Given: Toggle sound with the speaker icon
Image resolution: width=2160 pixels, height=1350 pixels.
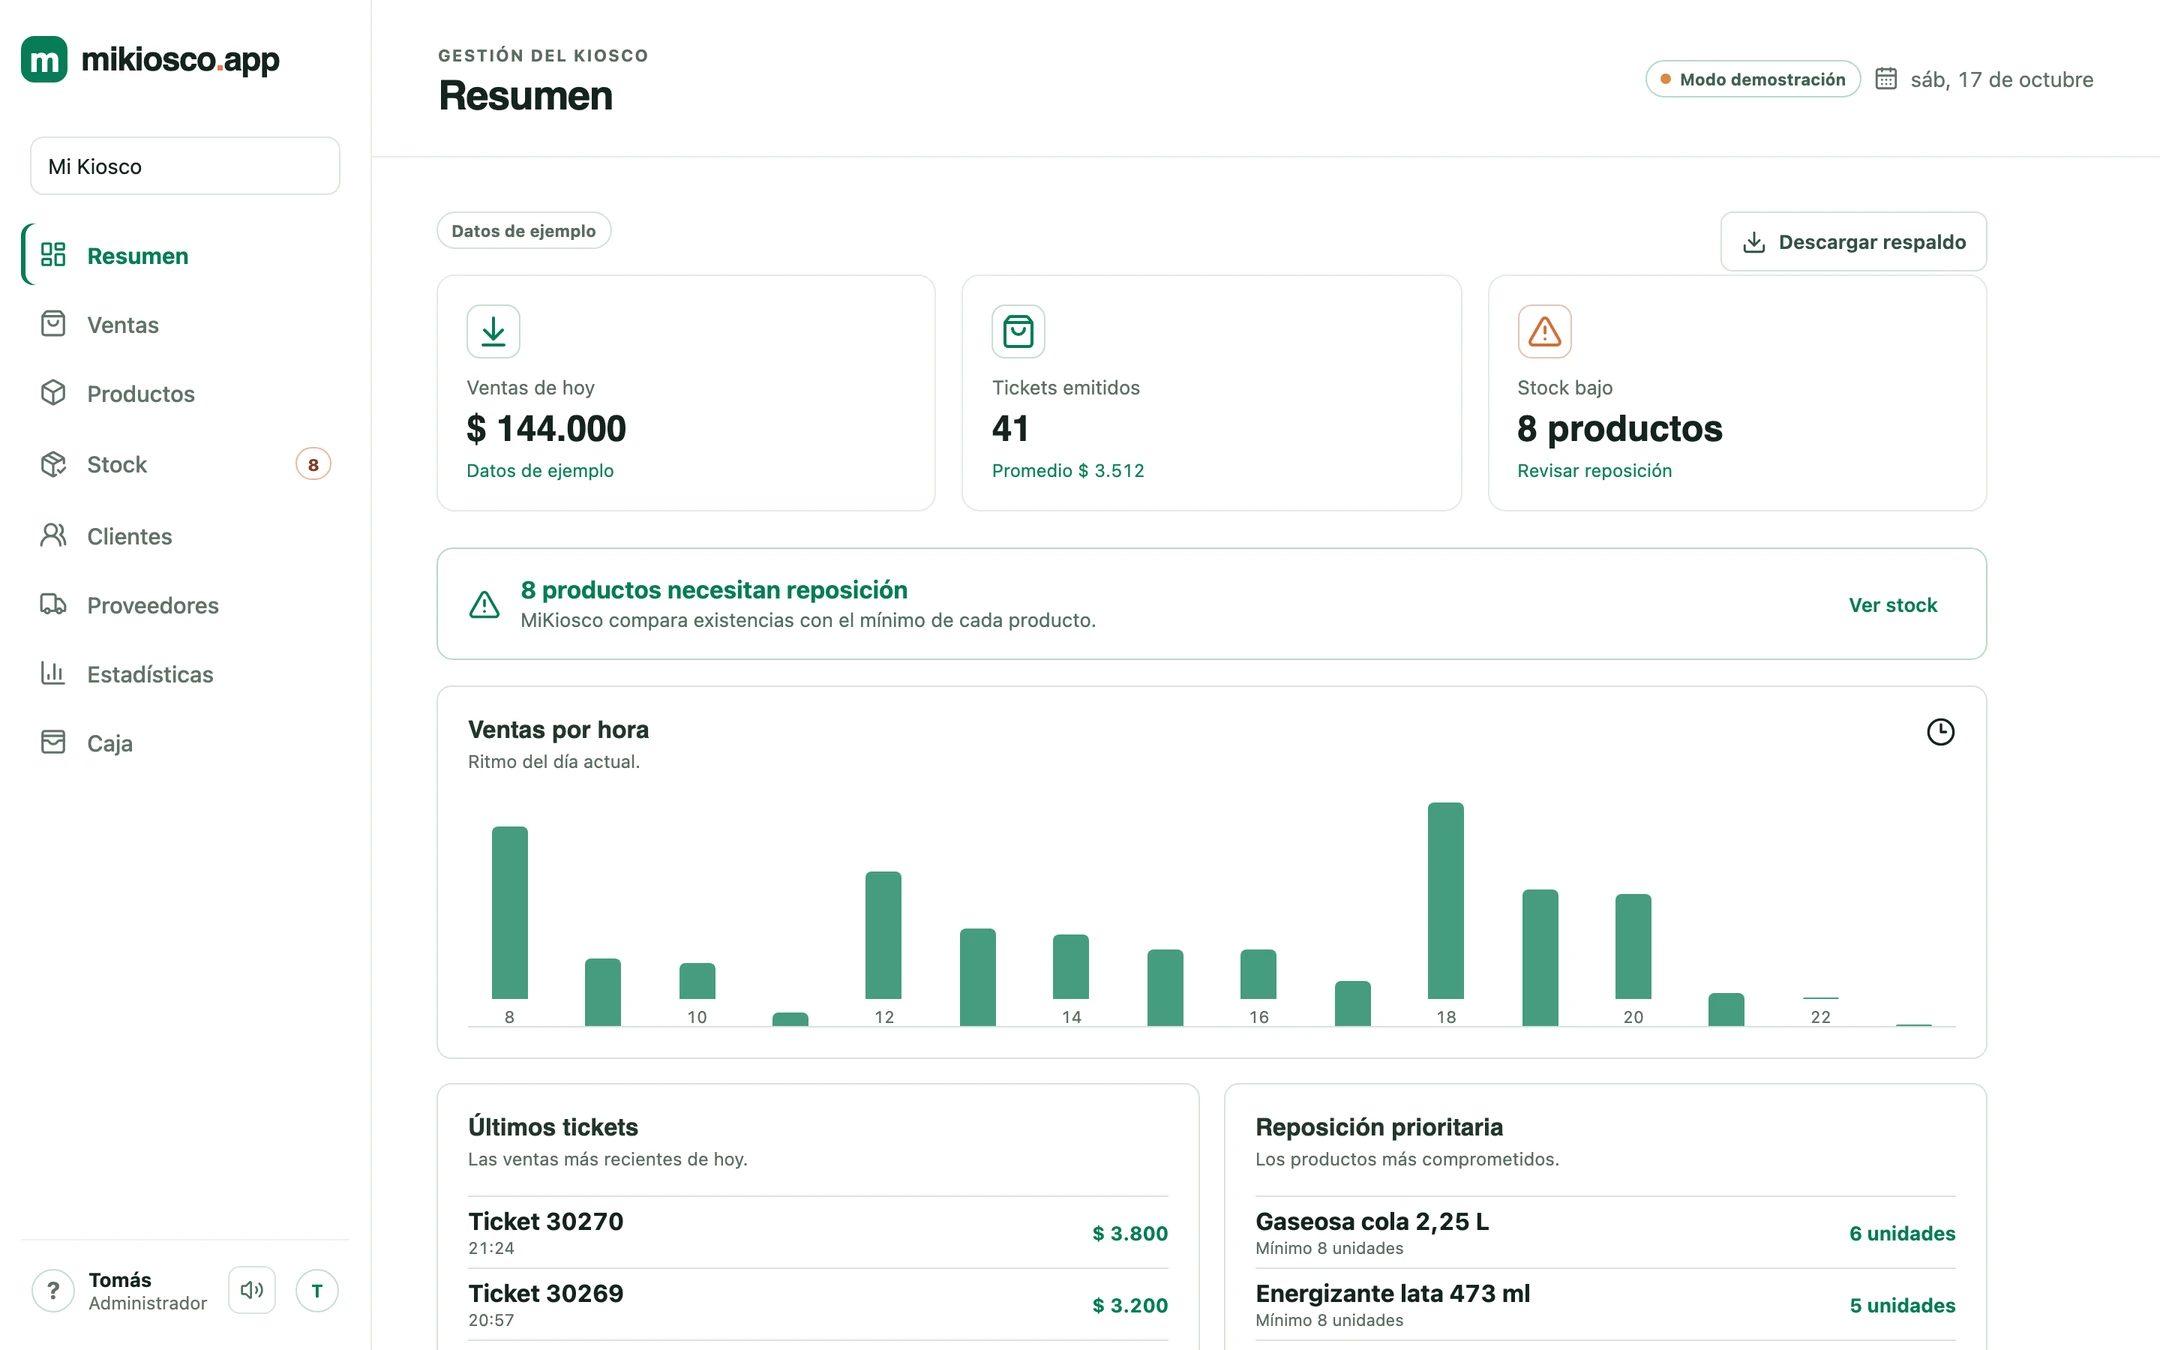Looking at the screenshot, I should pyautogui.click(x=252, y=1290).
